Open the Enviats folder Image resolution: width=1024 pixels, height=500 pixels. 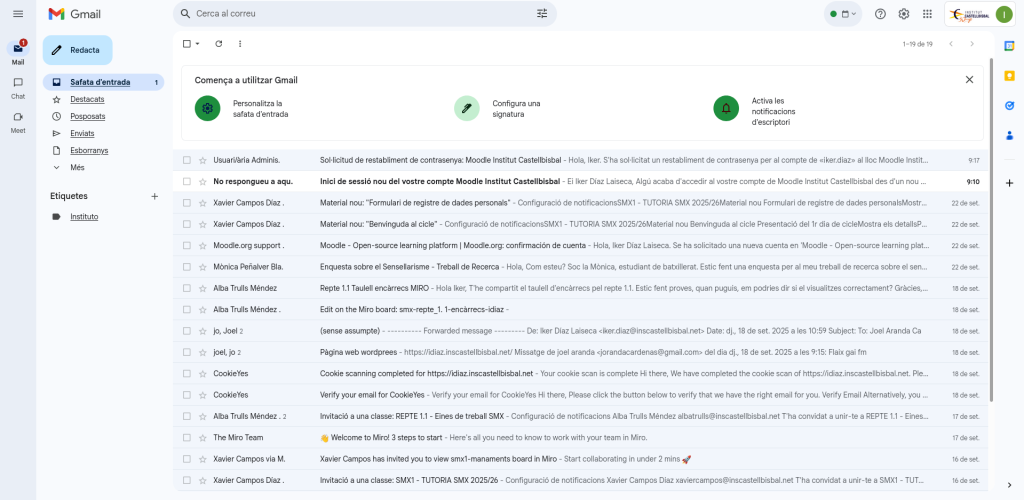(x=82, y=133)
